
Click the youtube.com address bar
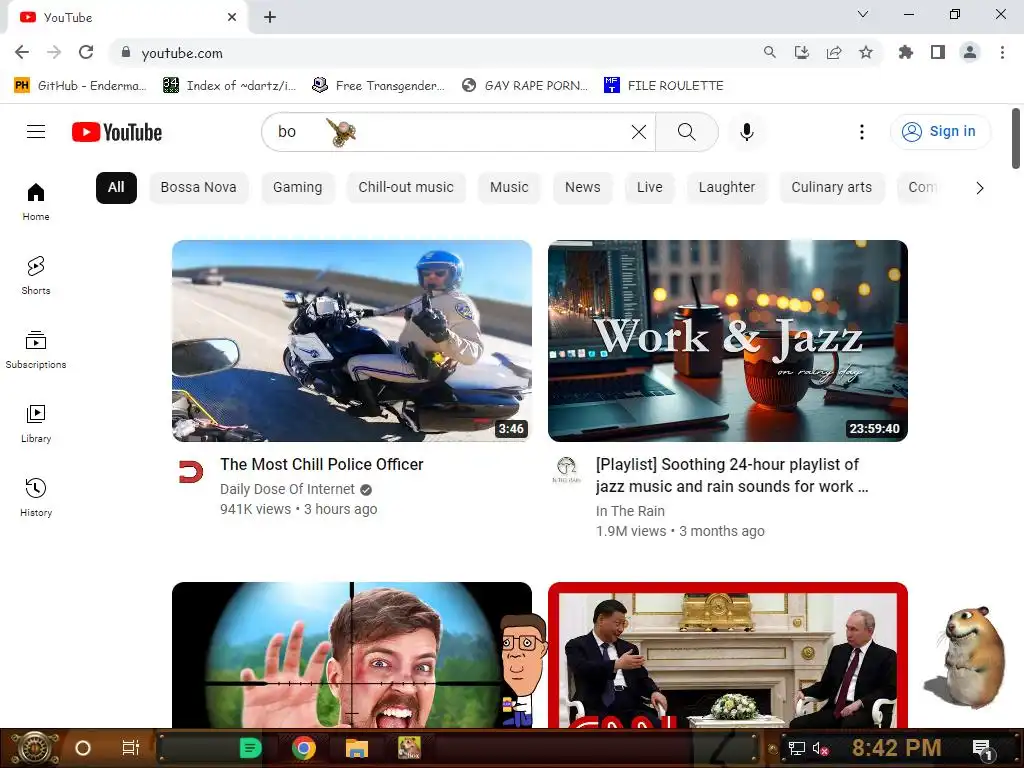point(438,53)
